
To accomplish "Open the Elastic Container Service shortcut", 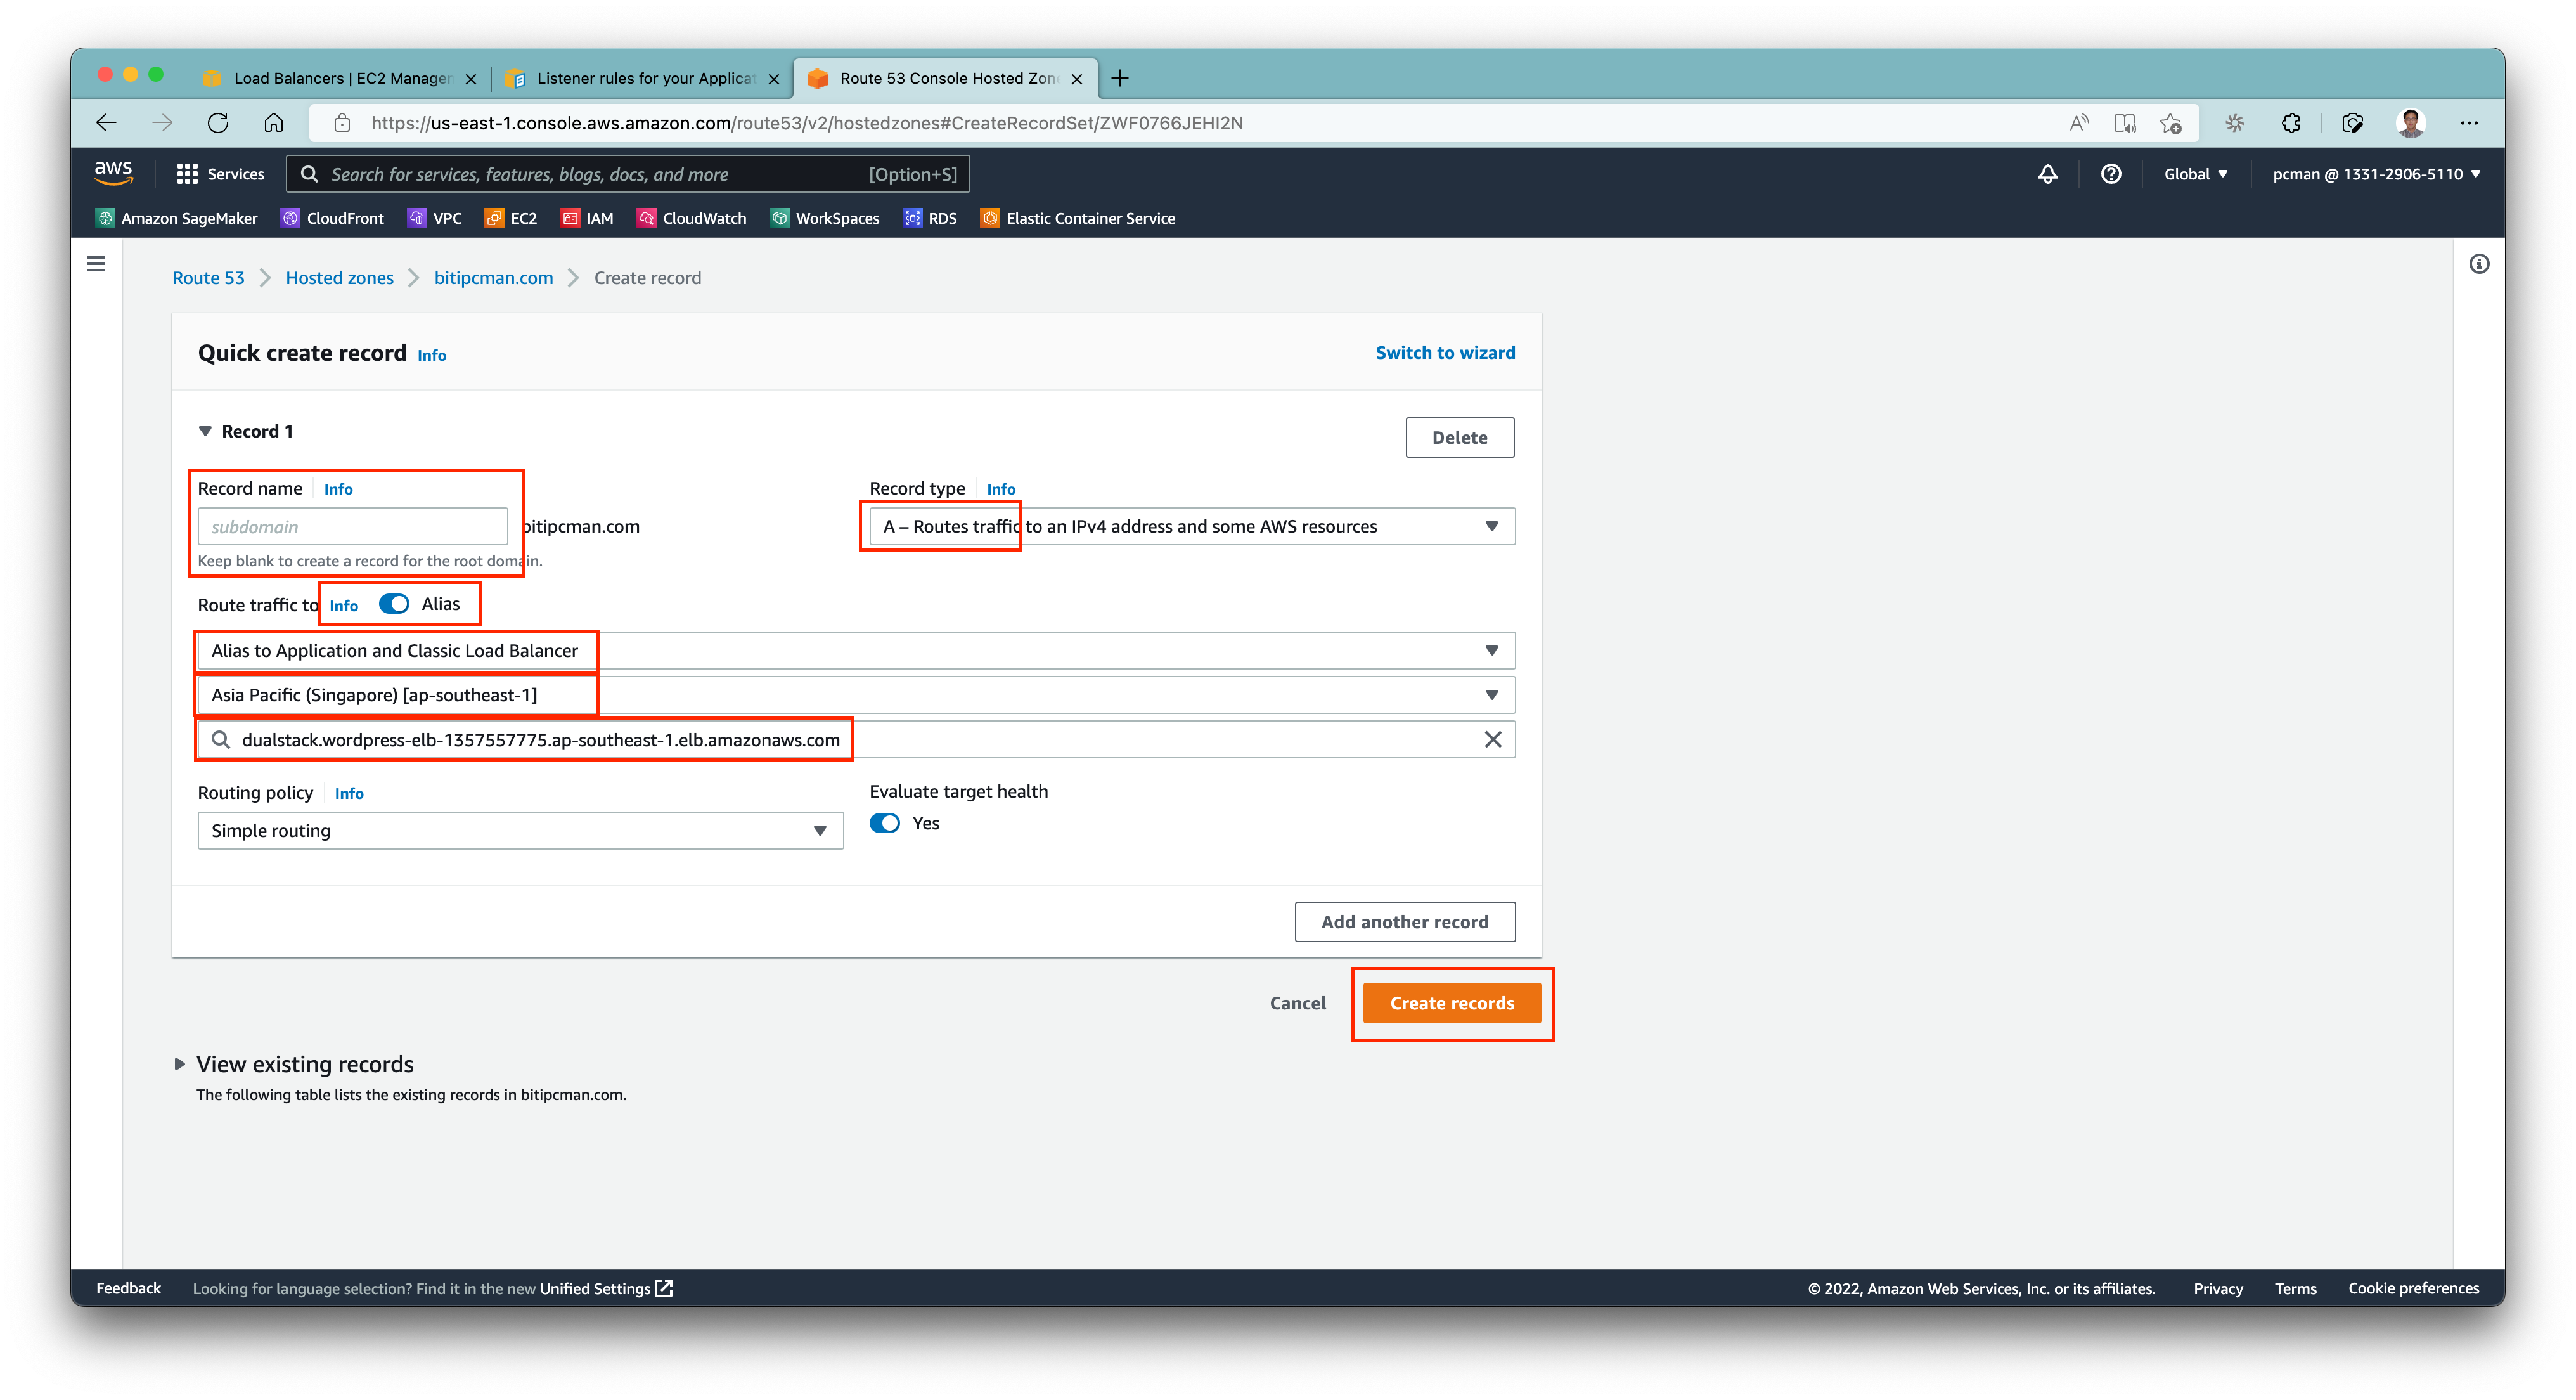I will [x=1078, y=218].
